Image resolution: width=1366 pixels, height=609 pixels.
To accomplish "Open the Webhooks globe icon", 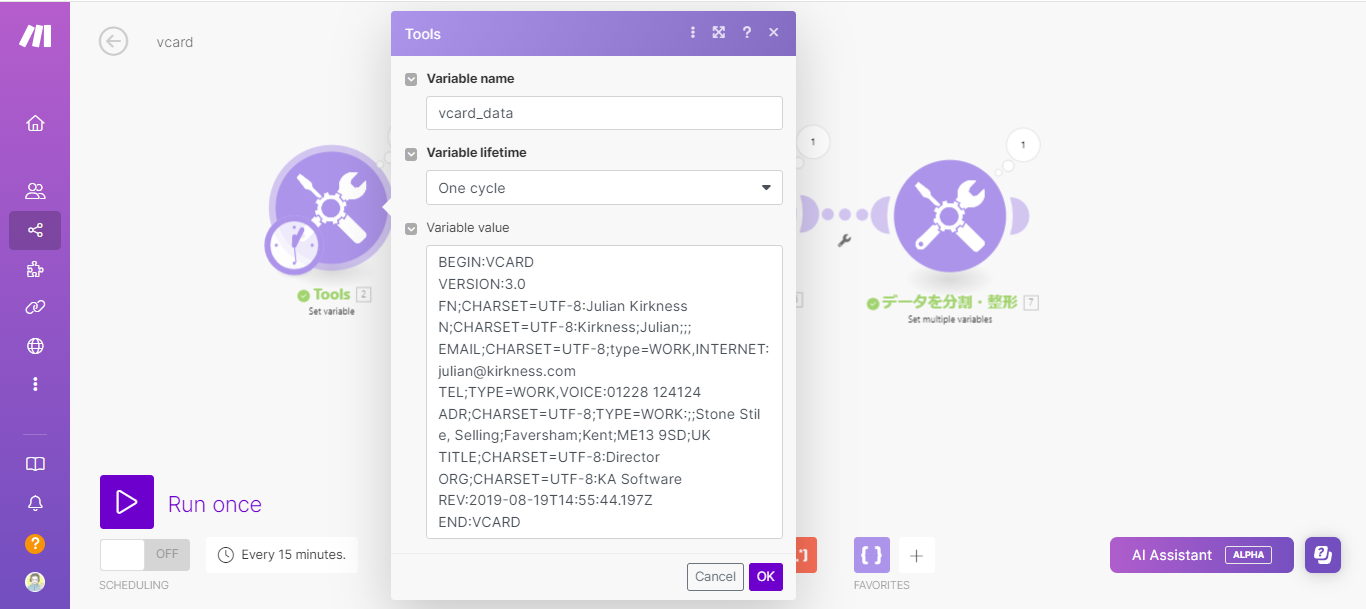I will (35, 346).
